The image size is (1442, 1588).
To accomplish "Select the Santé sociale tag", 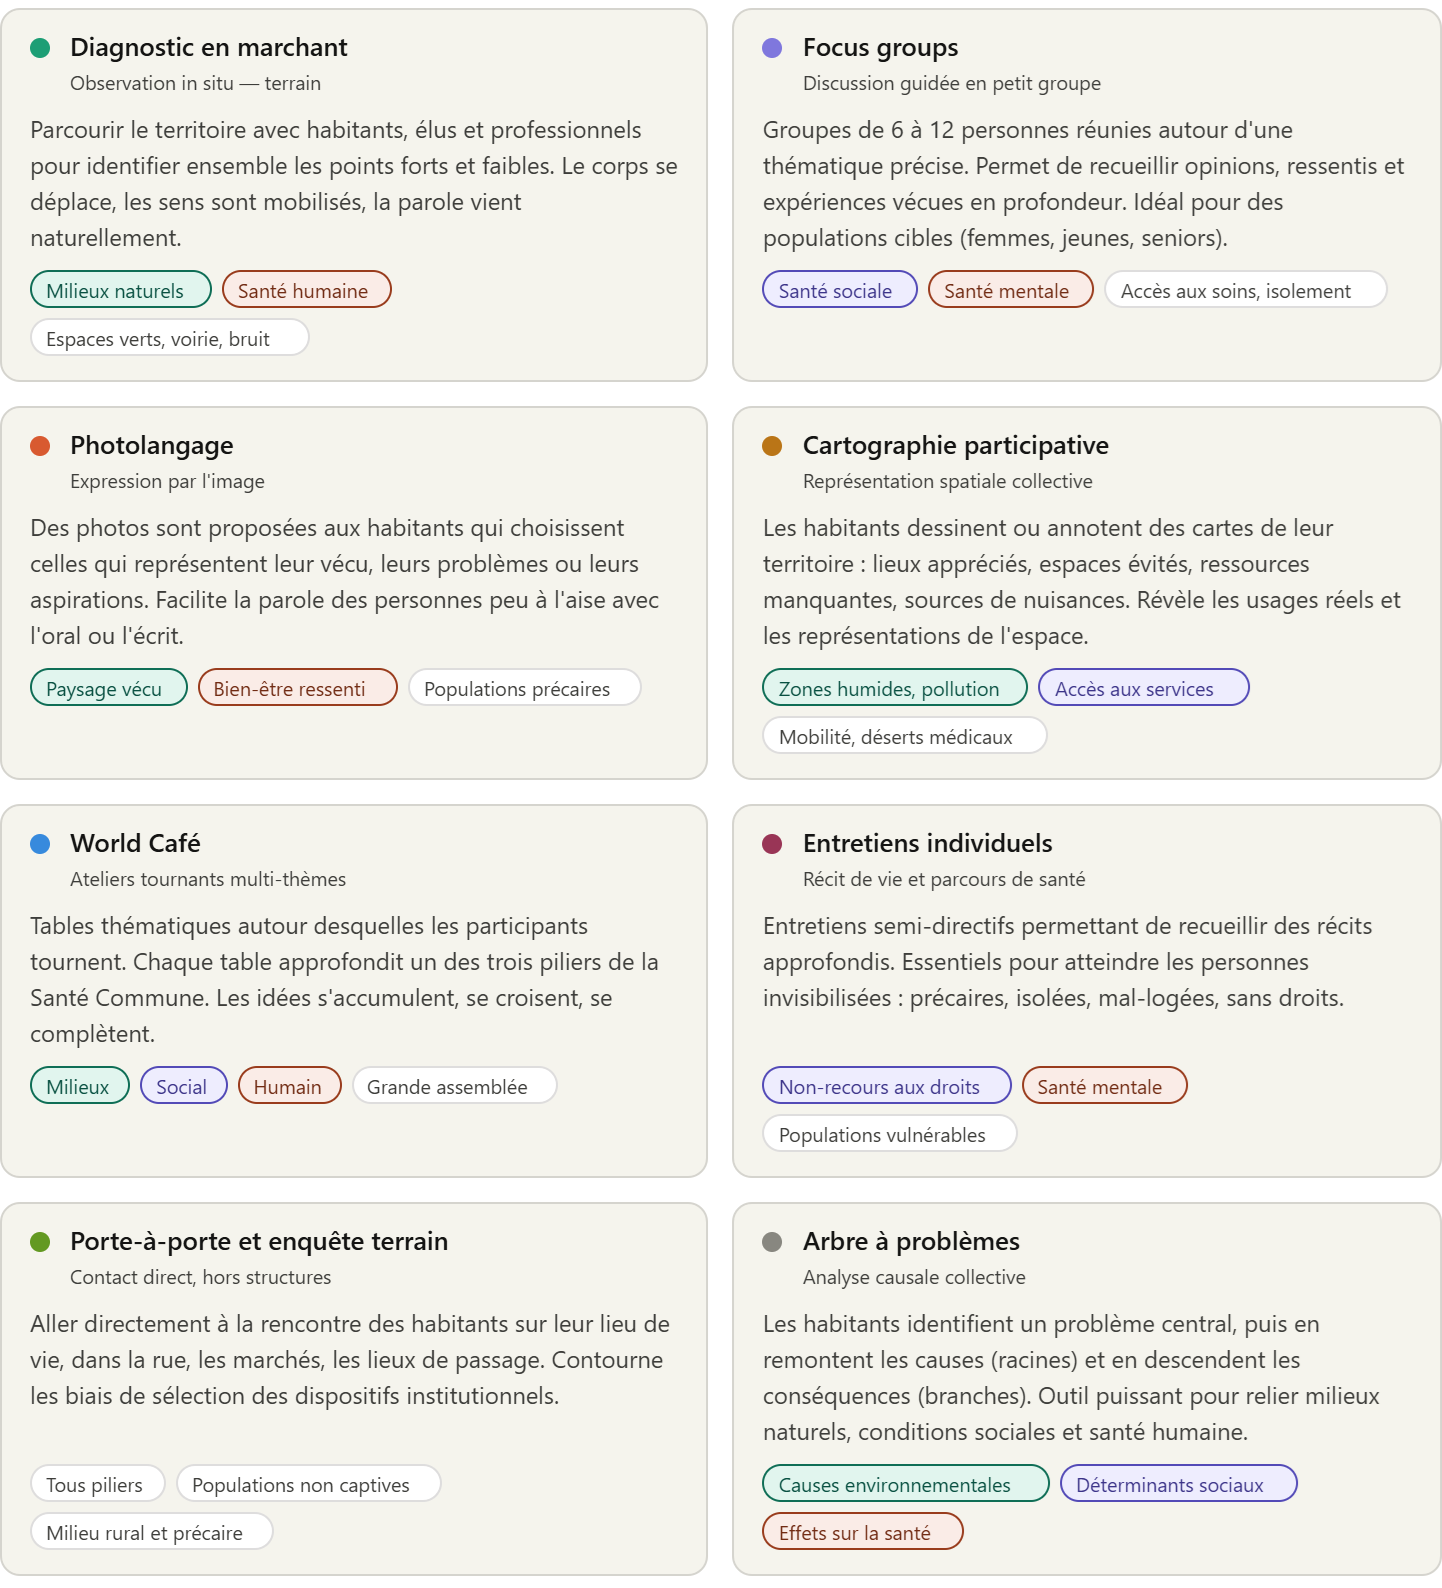I will (x=839, y=290).
